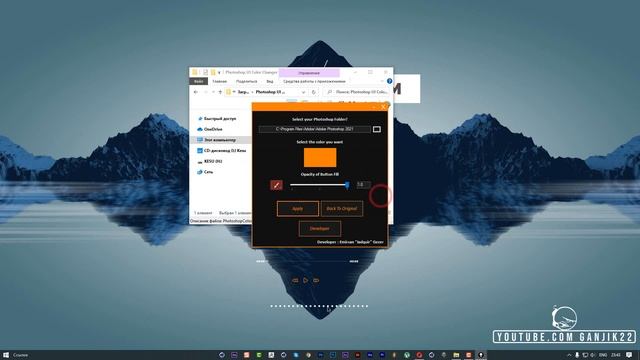
Task: Click the Photoshop folder path field
Action: click(x=315, y=129)
